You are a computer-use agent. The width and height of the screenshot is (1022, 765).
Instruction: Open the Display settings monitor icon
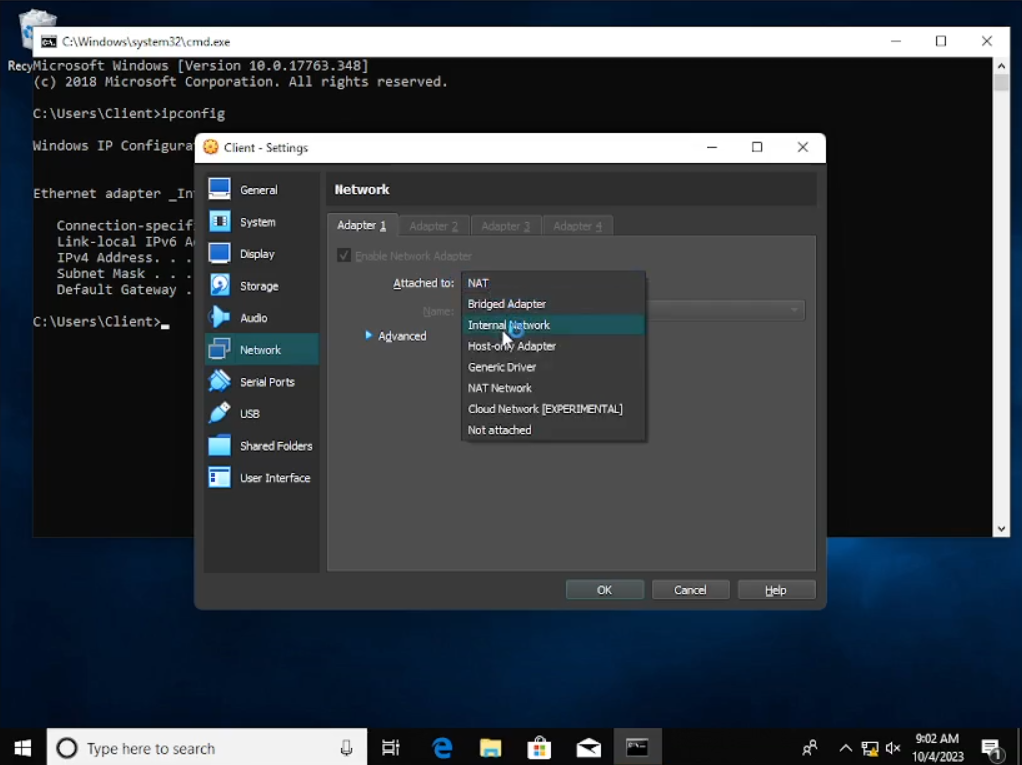coord(219,253)
